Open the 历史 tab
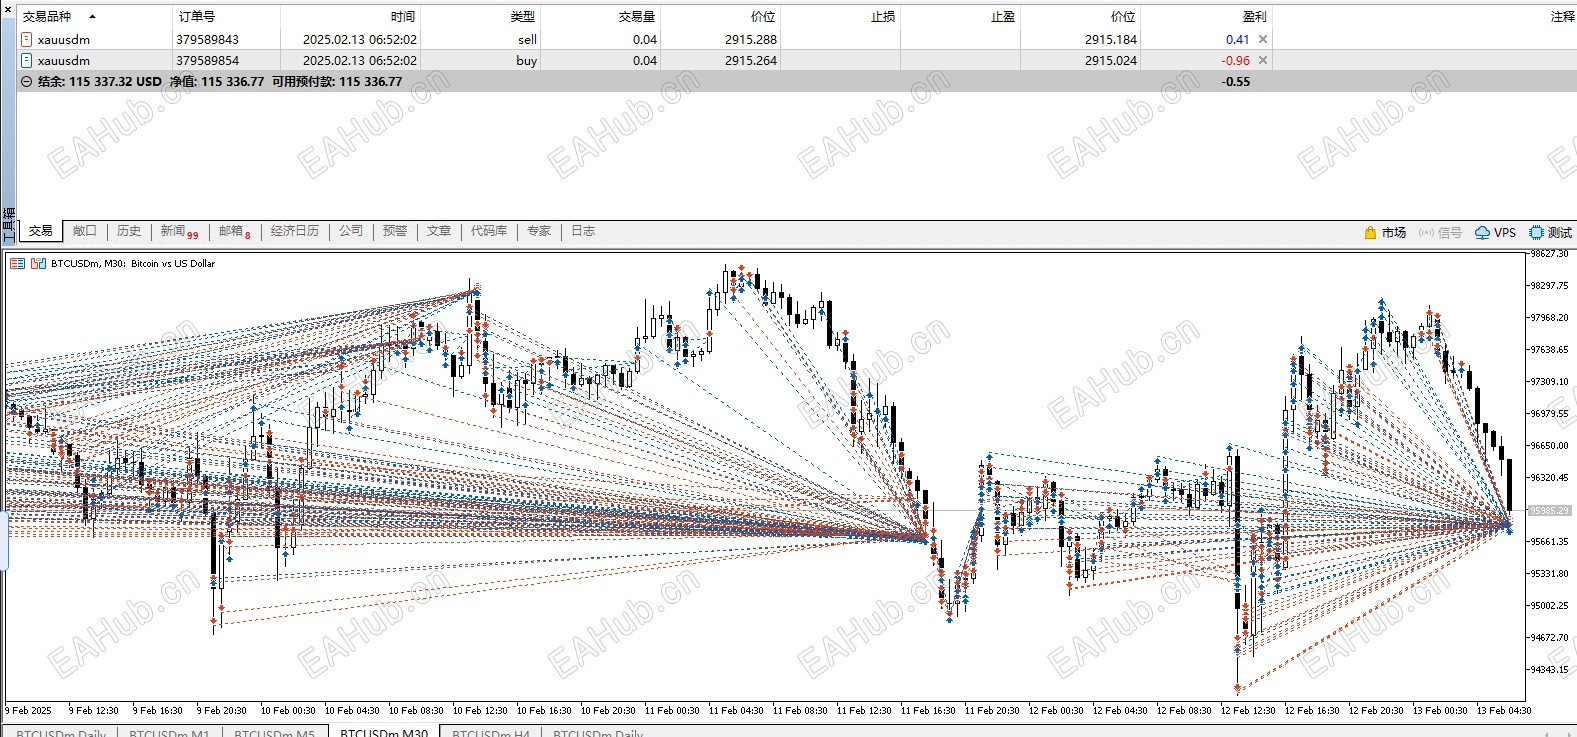 tap(129, 231)
